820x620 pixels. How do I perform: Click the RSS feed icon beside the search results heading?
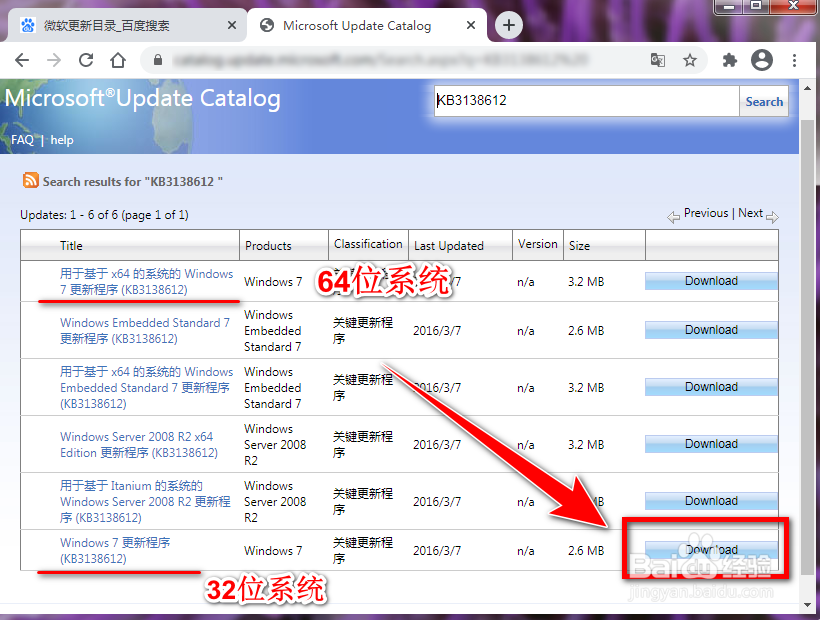[30, 180]
